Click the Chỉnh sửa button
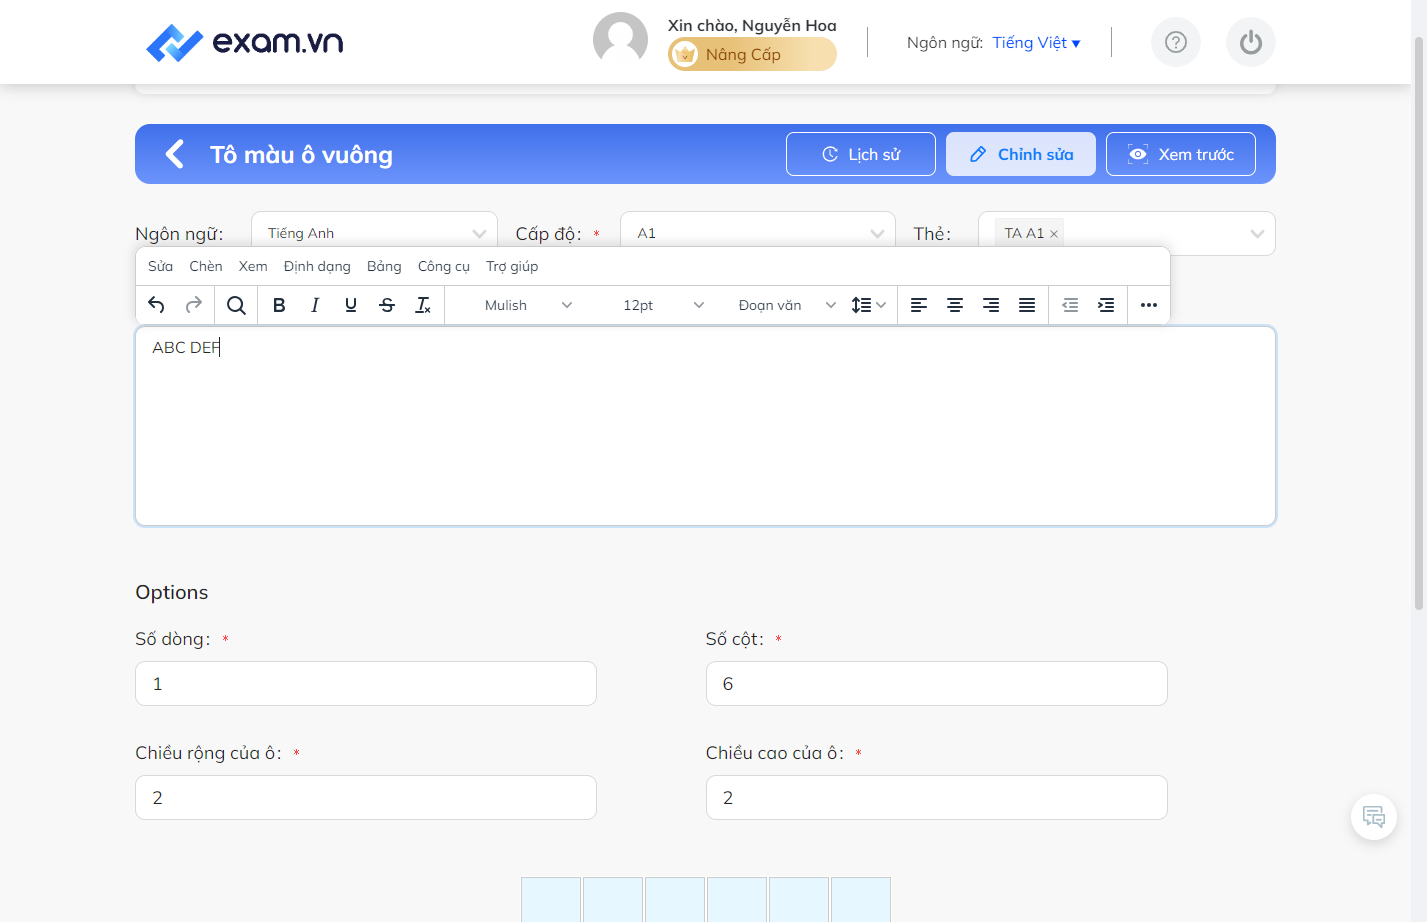This screenshot has width=1427, height=922. click(x=1021, y=154)
